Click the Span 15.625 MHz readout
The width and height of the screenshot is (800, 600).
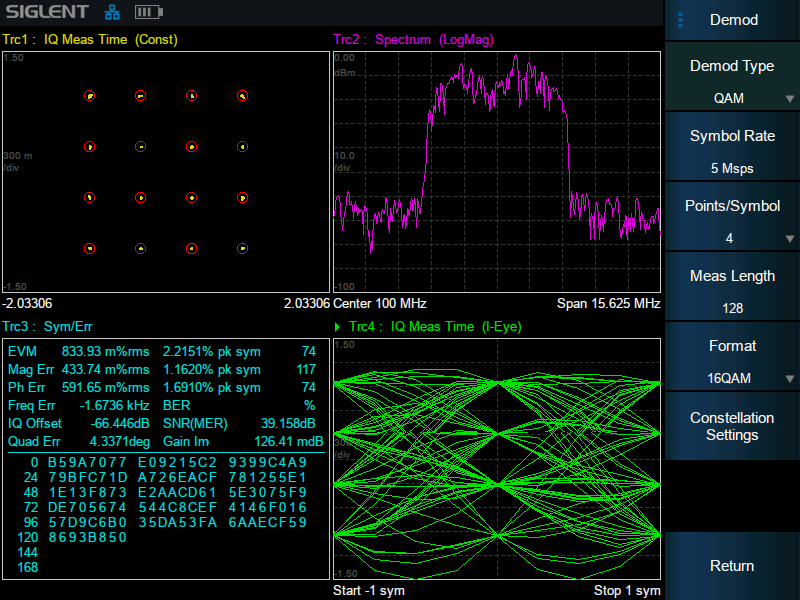pyautogui.click(x=608, y=303)
